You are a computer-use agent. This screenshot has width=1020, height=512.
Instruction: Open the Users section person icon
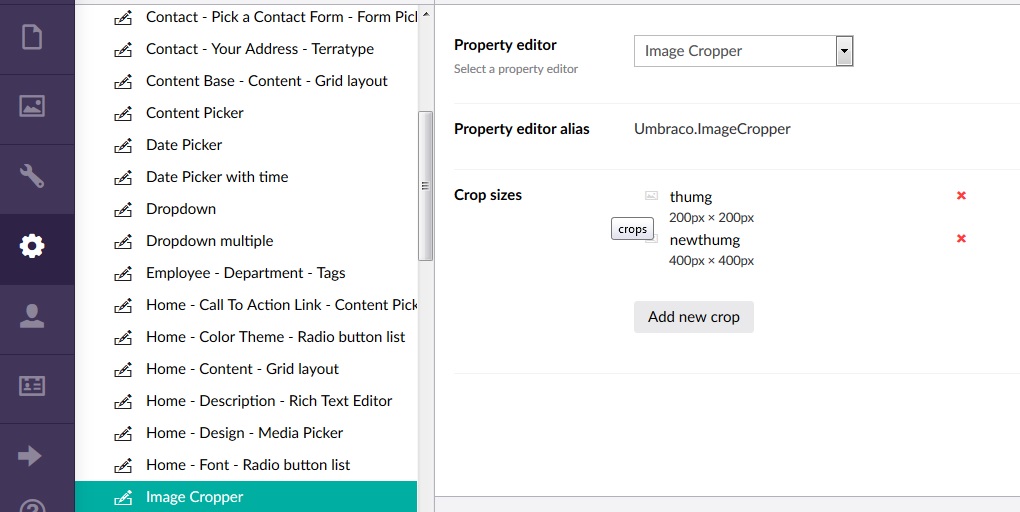point(32,316)
